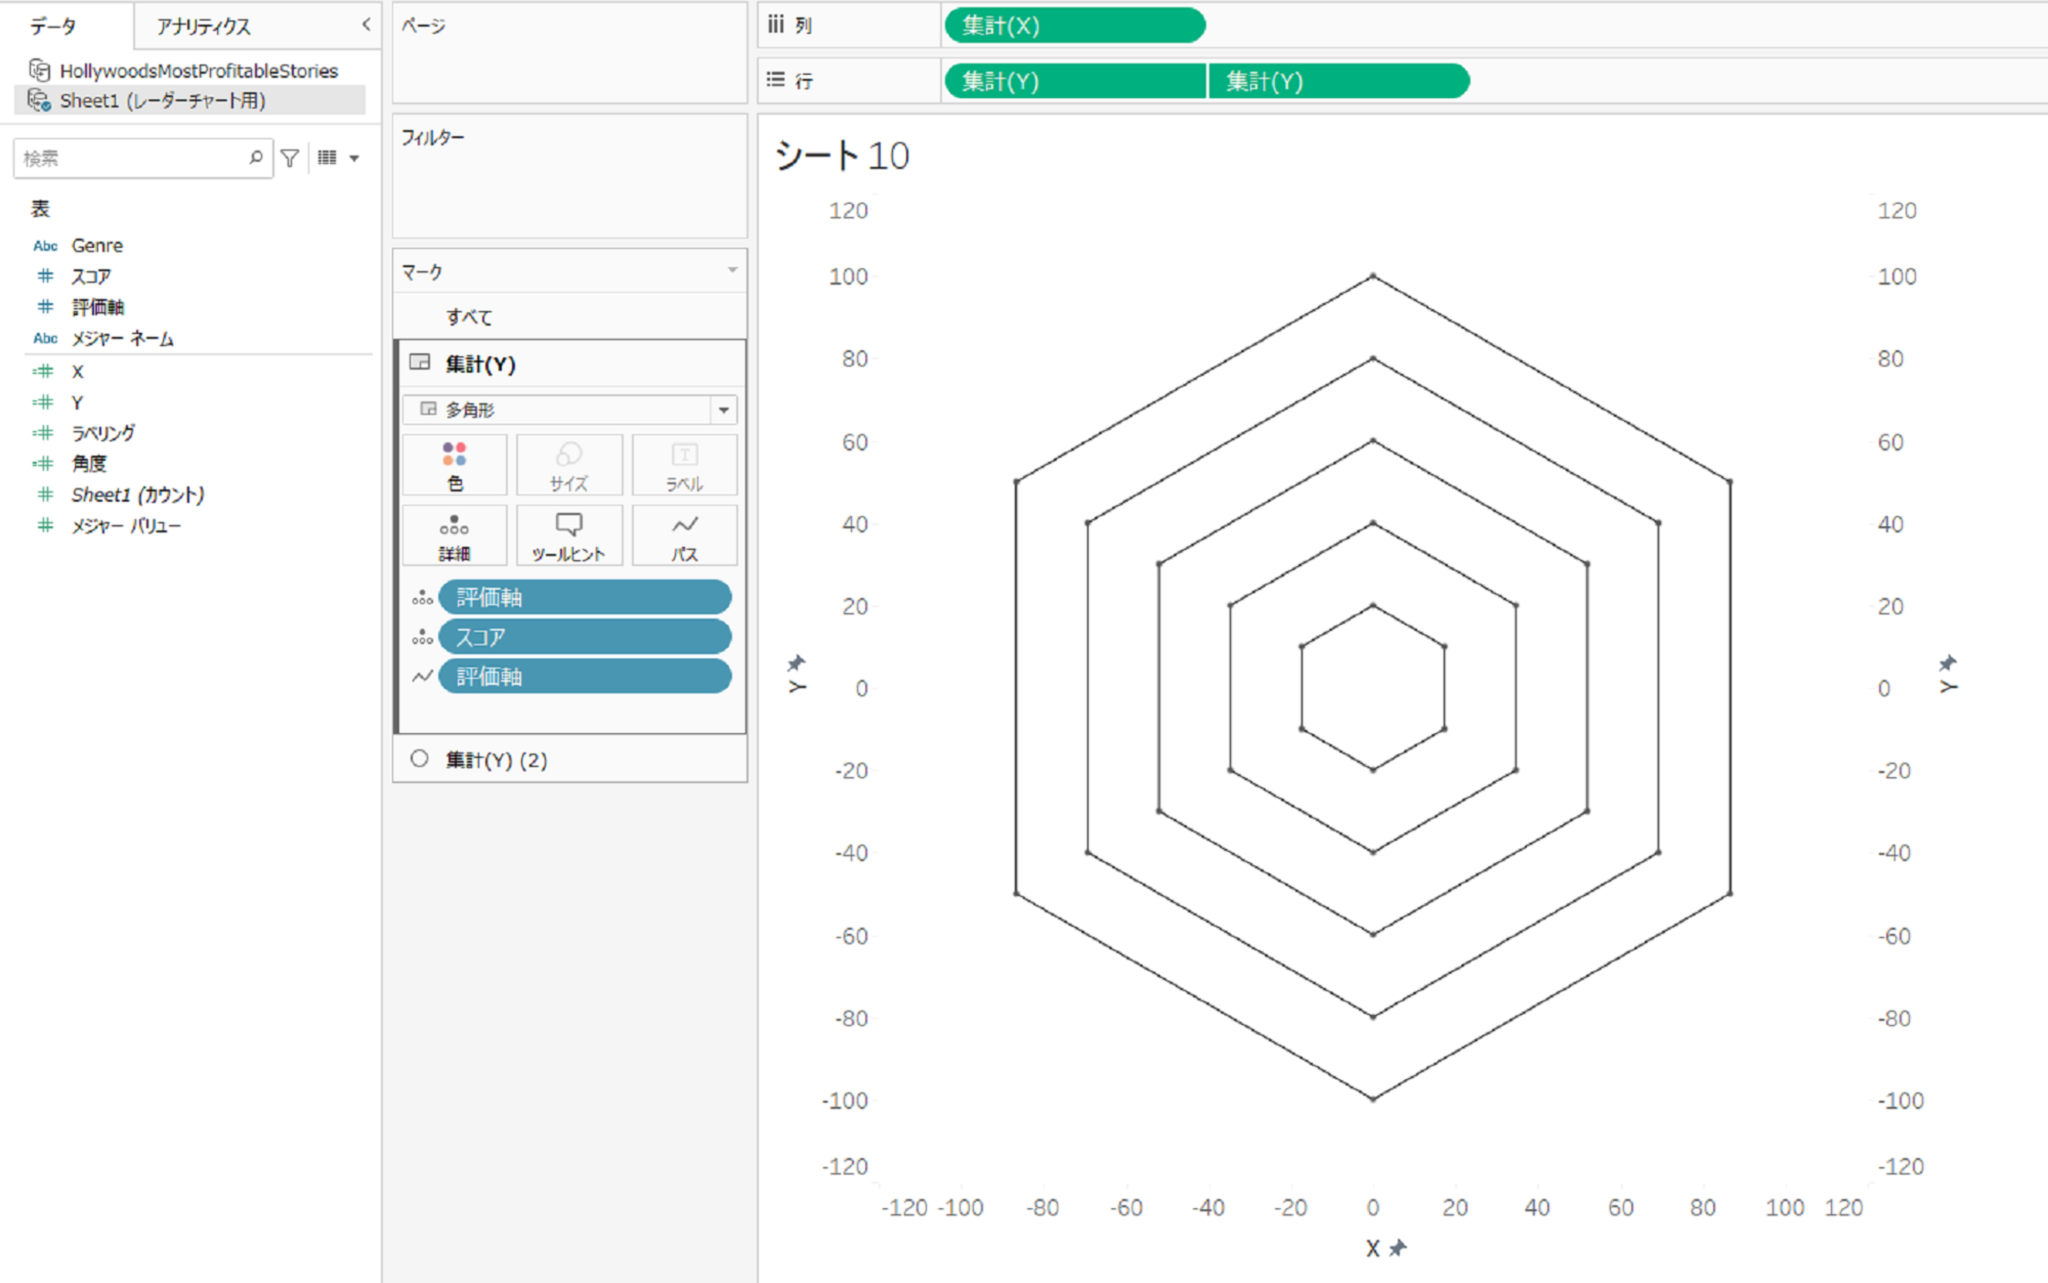Open the Marks card menu arrow
The image size is (2048, 1283).
(x=732, y=270)
